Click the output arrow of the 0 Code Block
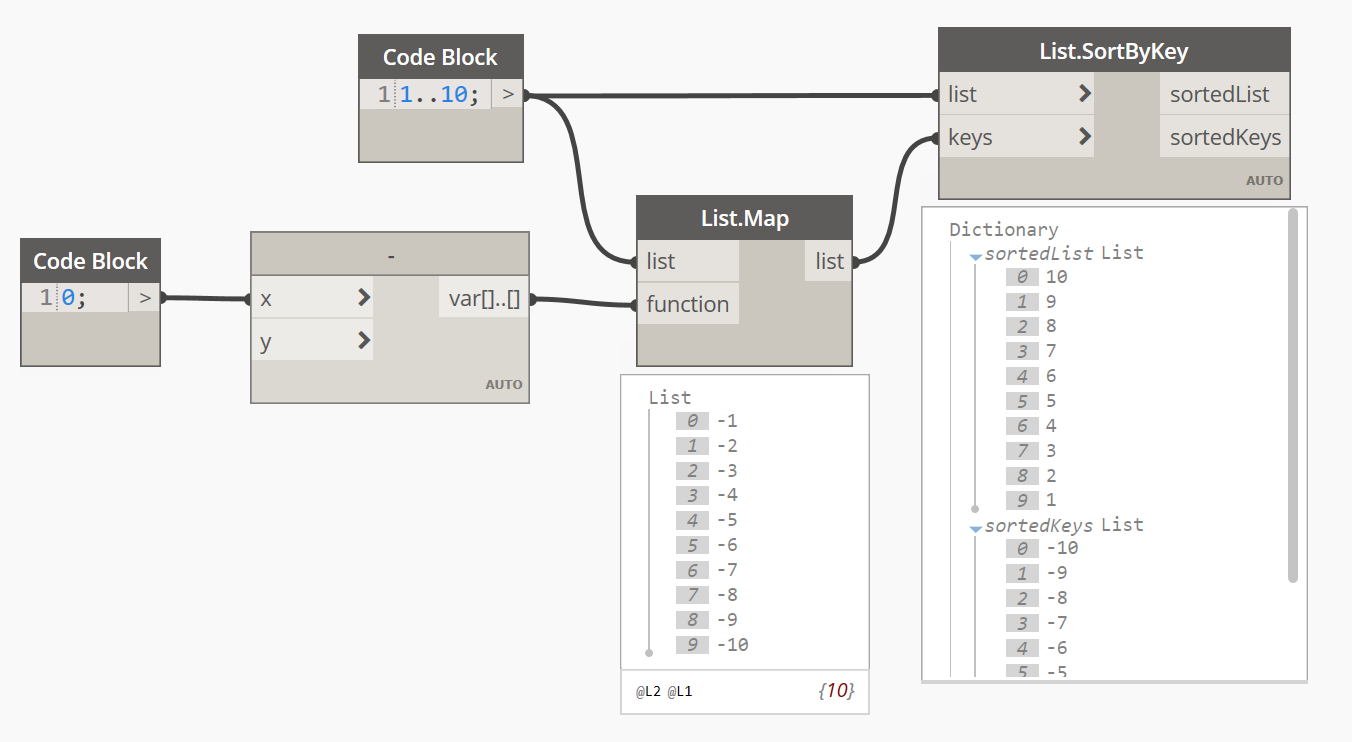The image size is (1352, 742). pos(145,297)
